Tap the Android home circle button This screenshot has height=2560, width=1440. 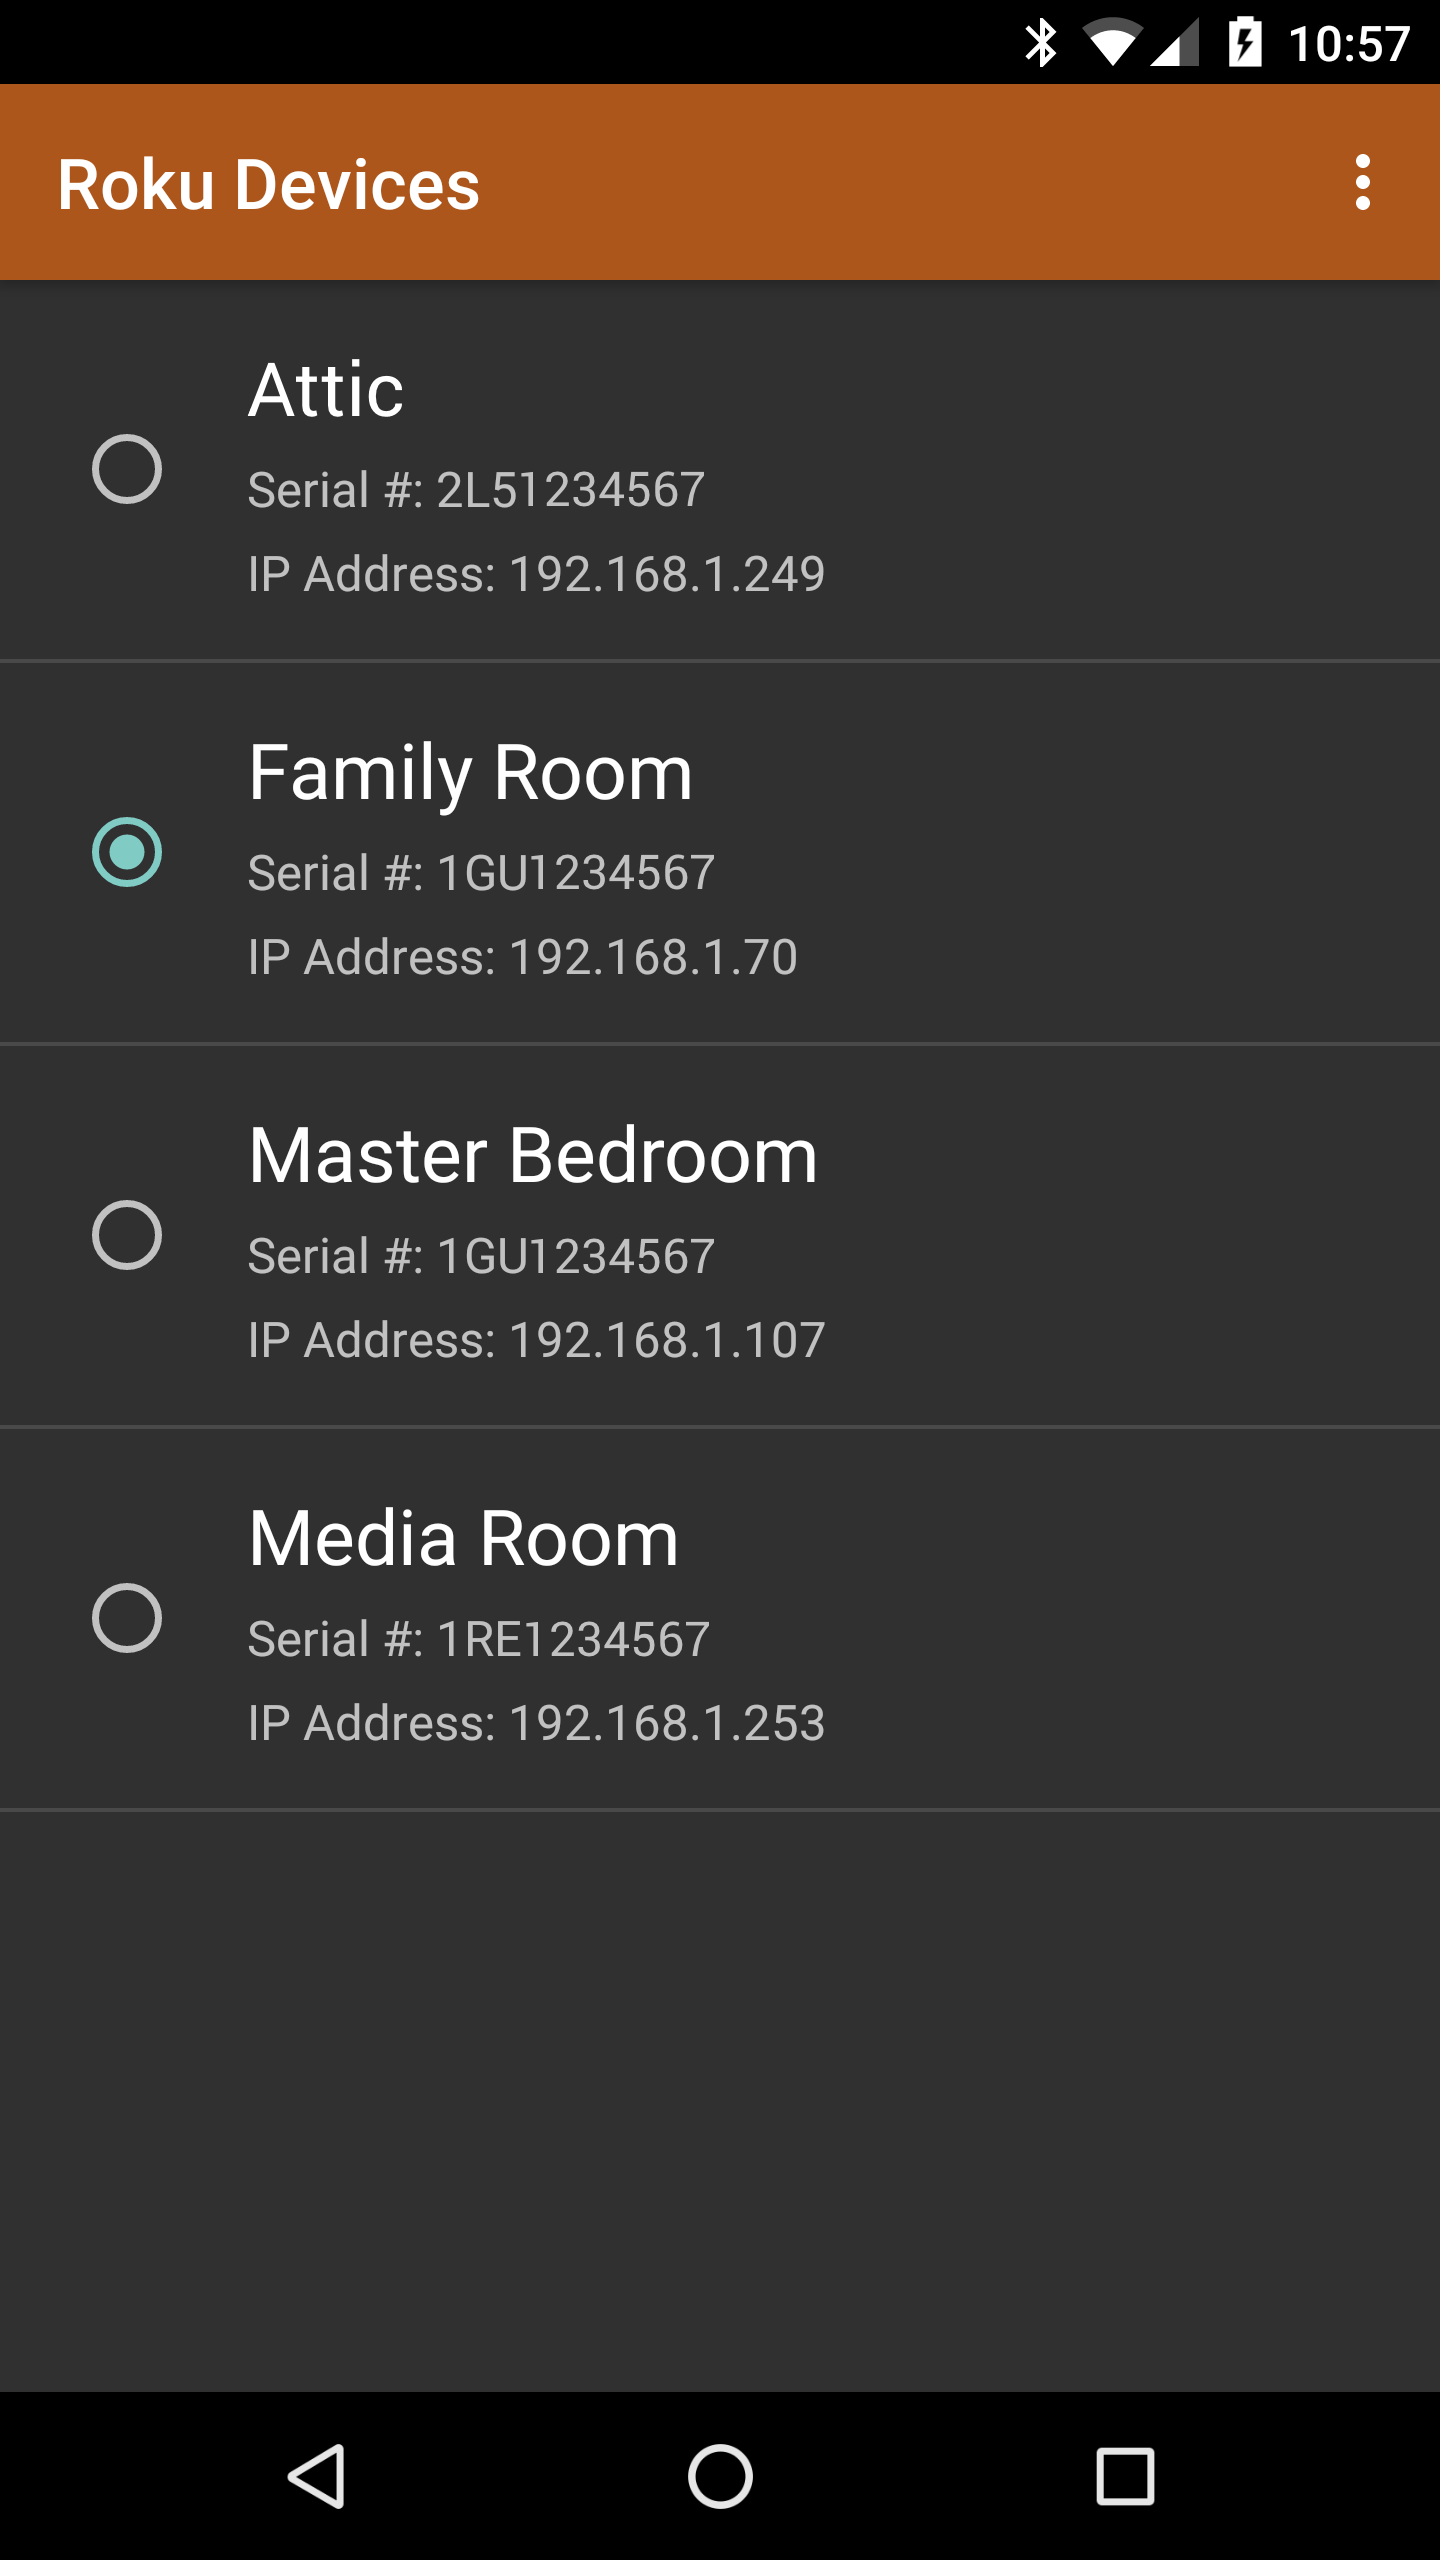(x=720, y=2477)
